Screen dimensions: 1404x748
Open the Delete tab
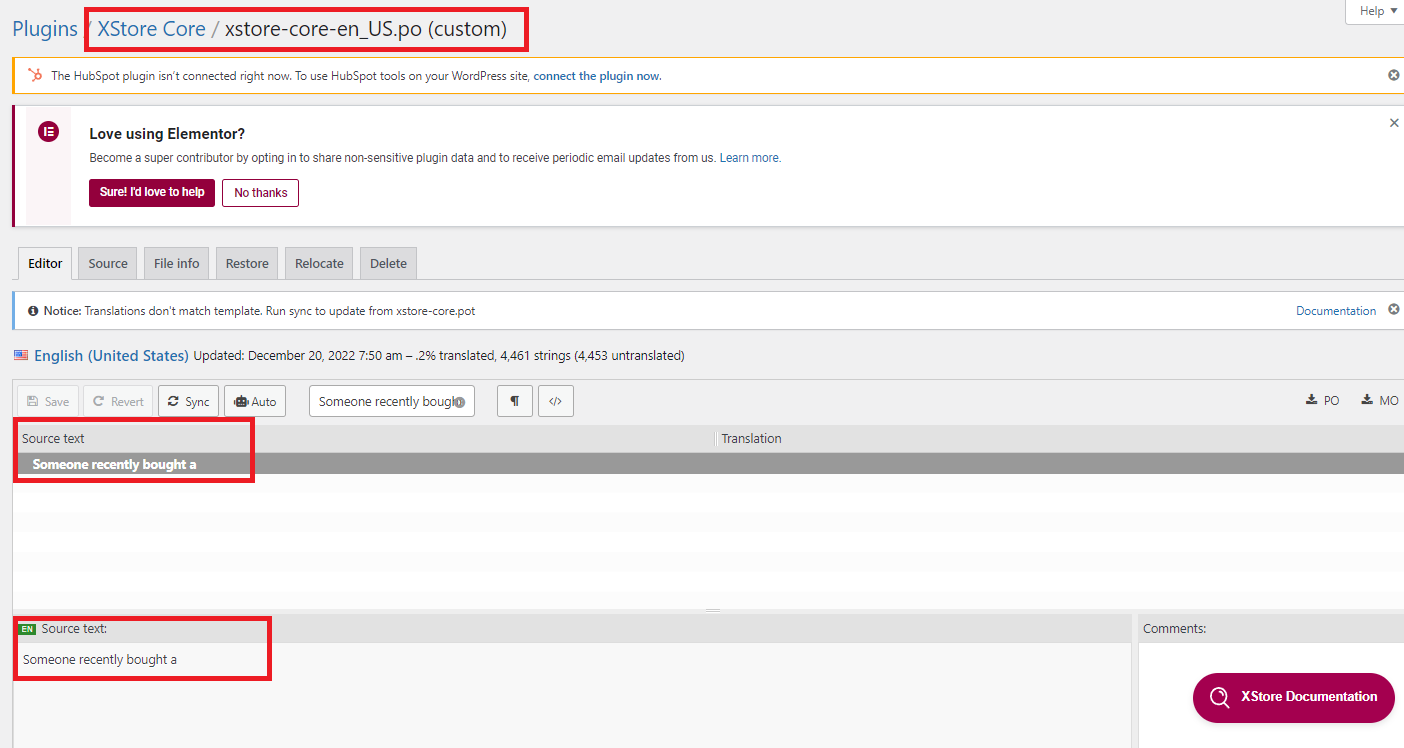pos(388,263)
